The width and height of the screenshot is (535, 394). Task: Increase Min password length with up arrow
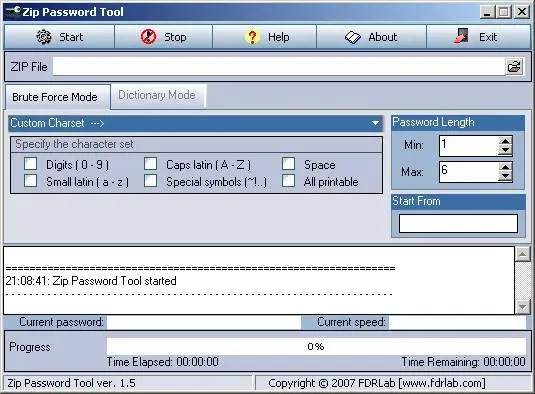[505, 141]
